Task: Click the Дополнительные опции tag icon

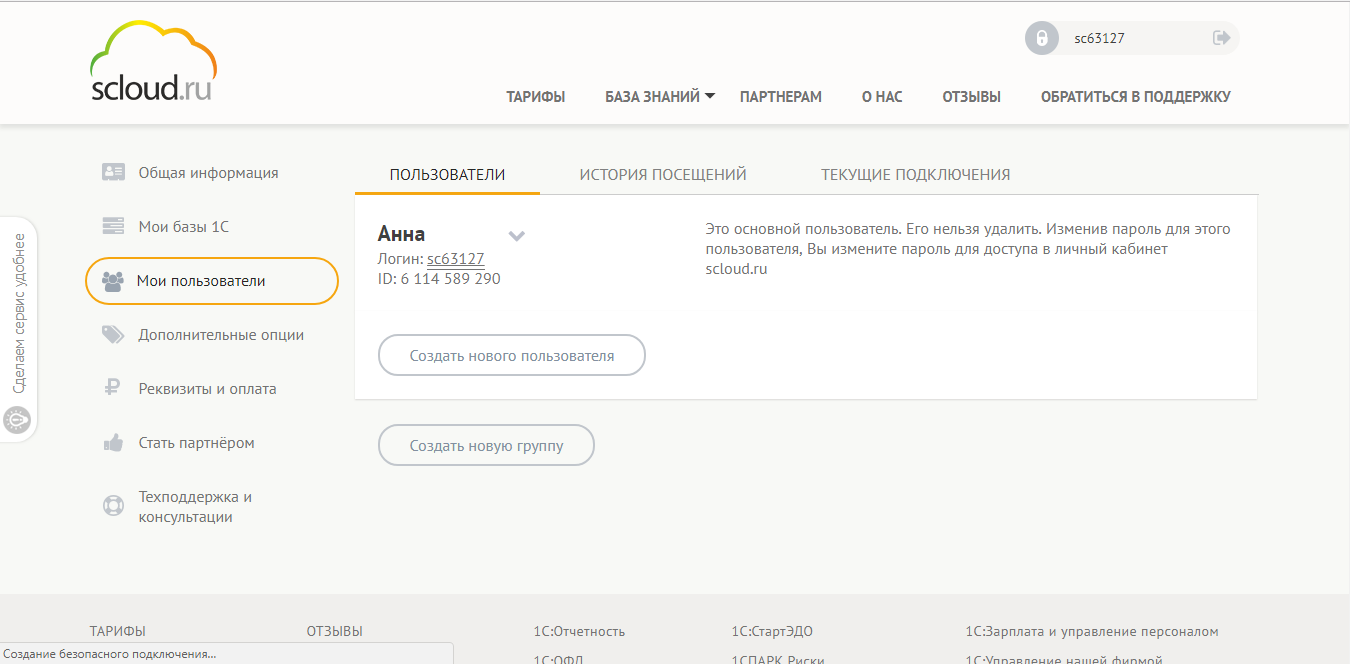Action: point(113,335)
